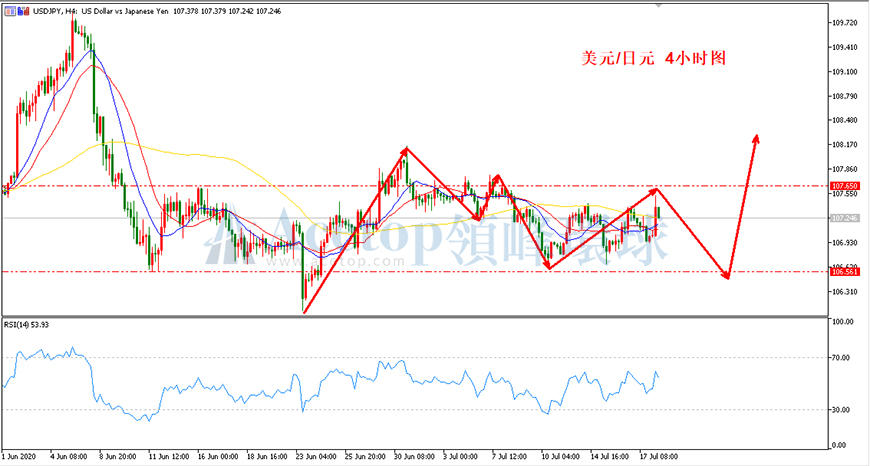
Task: Click the RSI(14) 53.93 indicator label
Action: [26, 325]
